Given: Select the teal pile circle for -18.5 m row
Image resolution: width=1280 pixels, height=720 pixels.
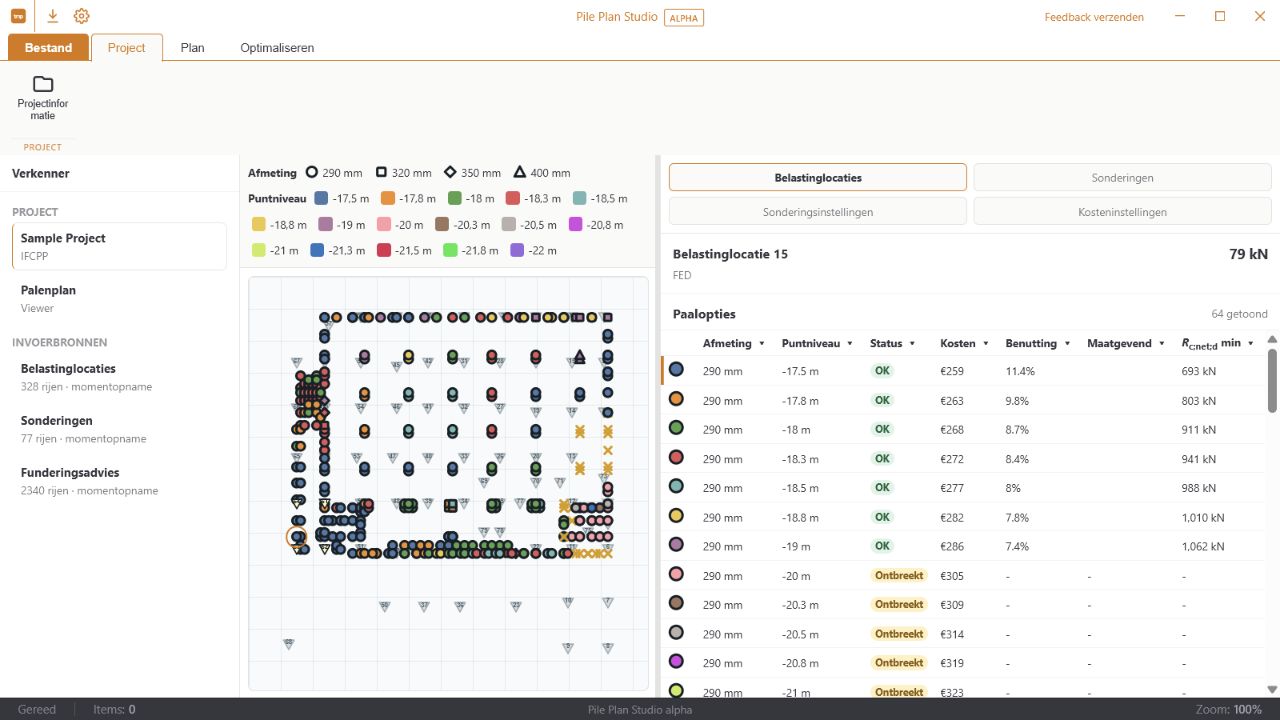Looking at the screenshot, I should pyautogui.click(x=676, y=487).
